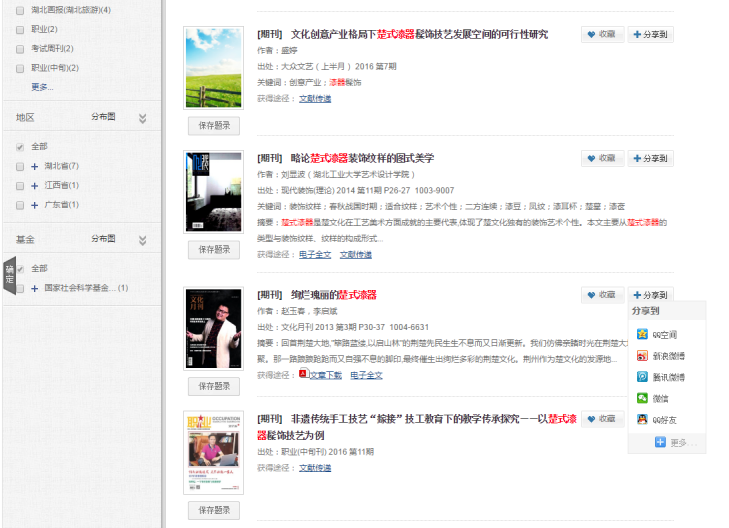The width and height of the screenshot is (729, 528).
Task: Open 分享到 for 文化创意产业 article
Action: tap(650, 34)
